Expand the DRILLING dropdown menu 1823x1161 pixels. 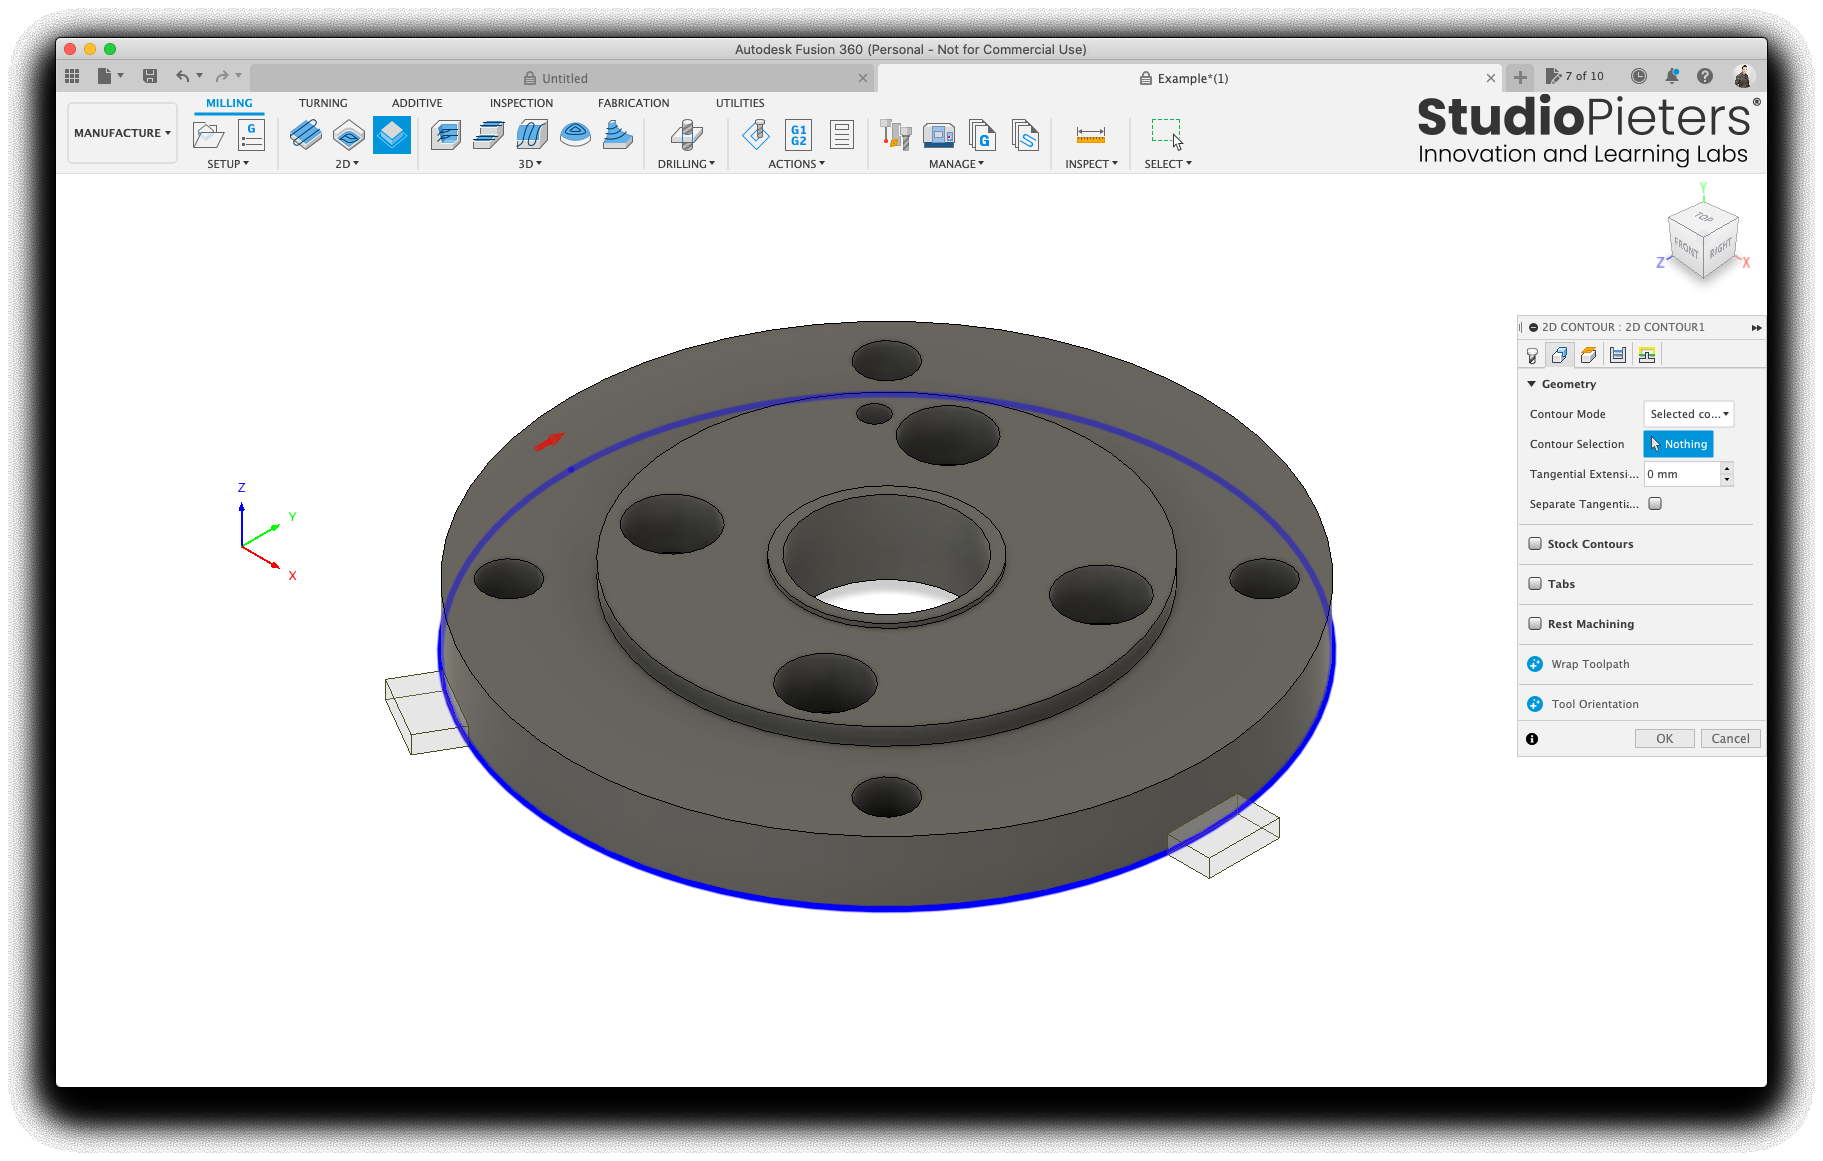686,164
